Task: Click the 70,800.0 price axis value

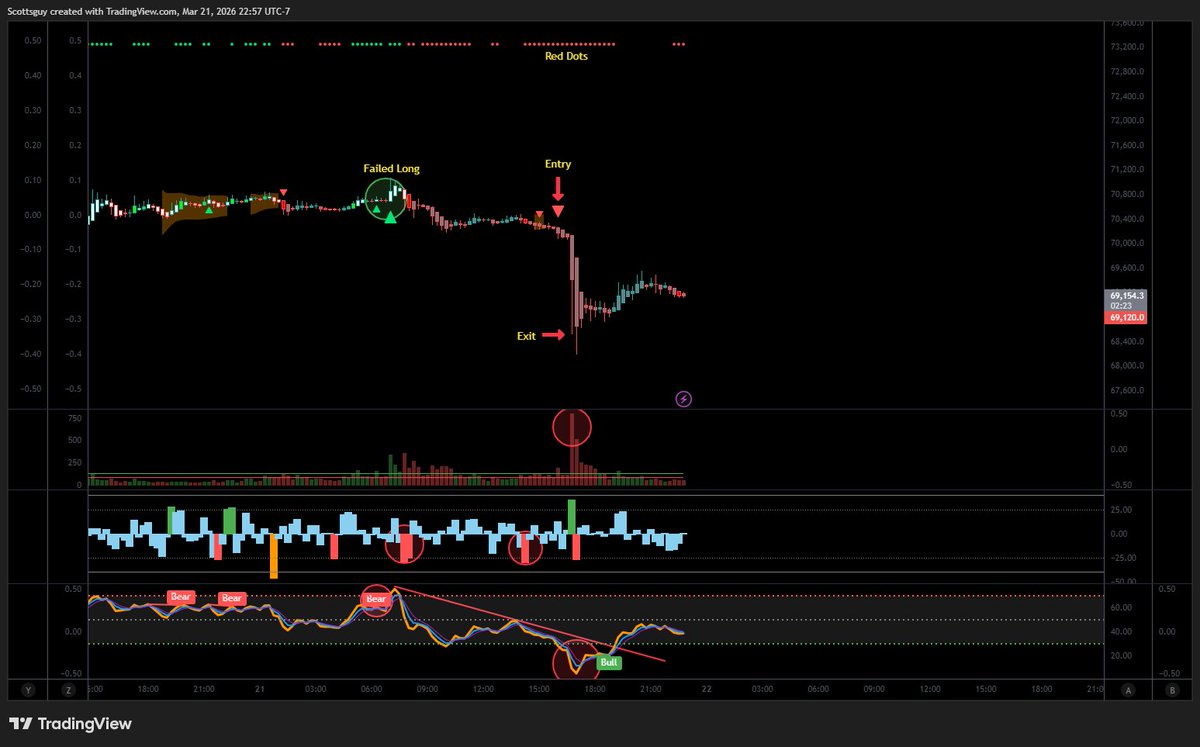Action: tap(1127, 195)
